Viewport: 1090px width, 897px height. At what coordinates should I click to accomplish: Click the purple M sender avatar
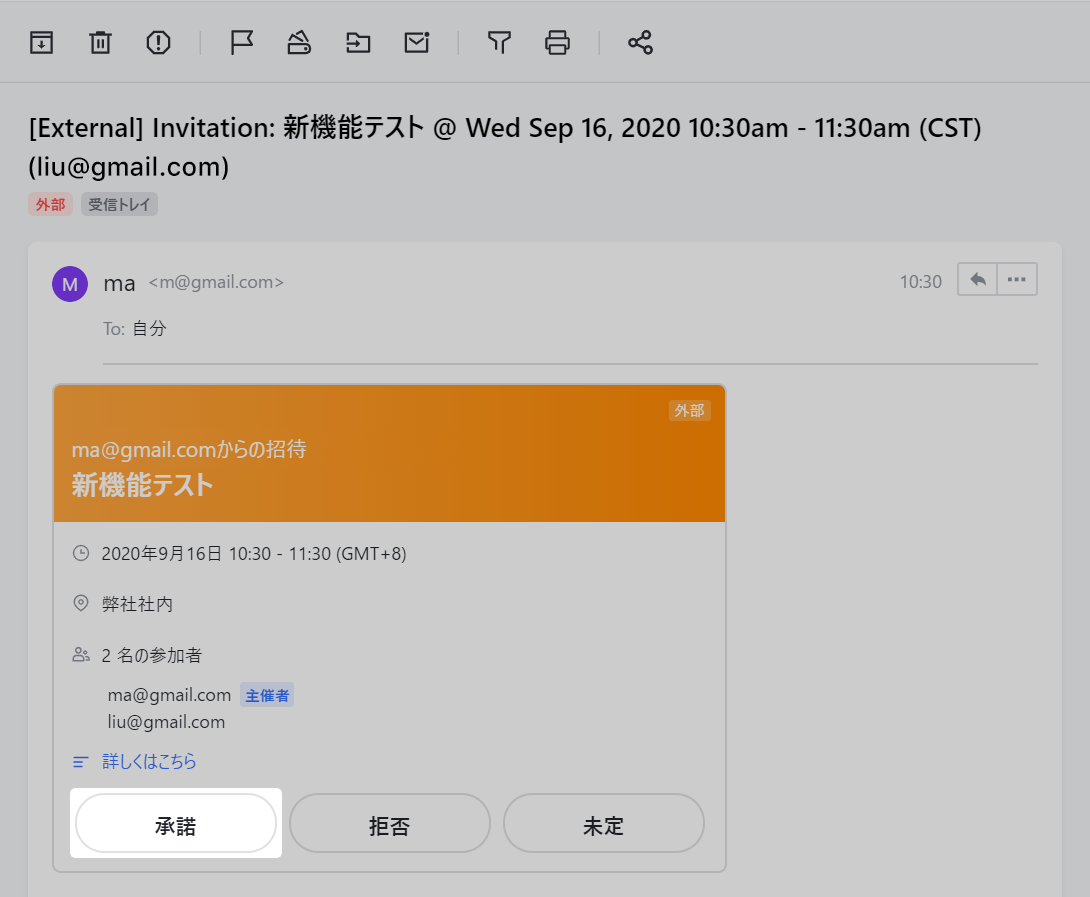[70, 284]
